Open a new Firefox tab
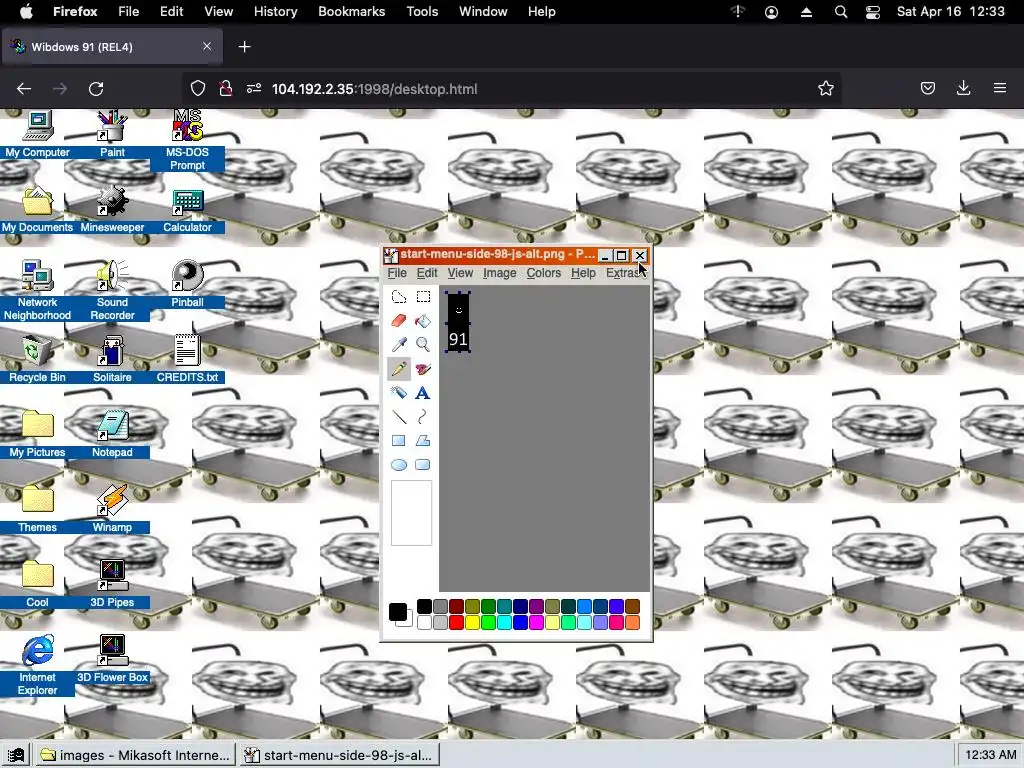This screenshot has height=768, width=1024. pos(244,47)
